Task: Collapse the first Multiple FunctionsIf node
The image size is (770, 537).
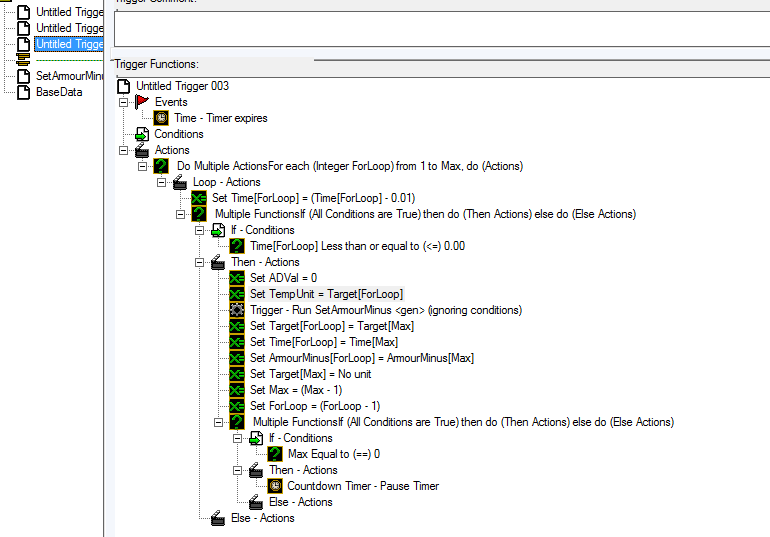Action: 180,215
